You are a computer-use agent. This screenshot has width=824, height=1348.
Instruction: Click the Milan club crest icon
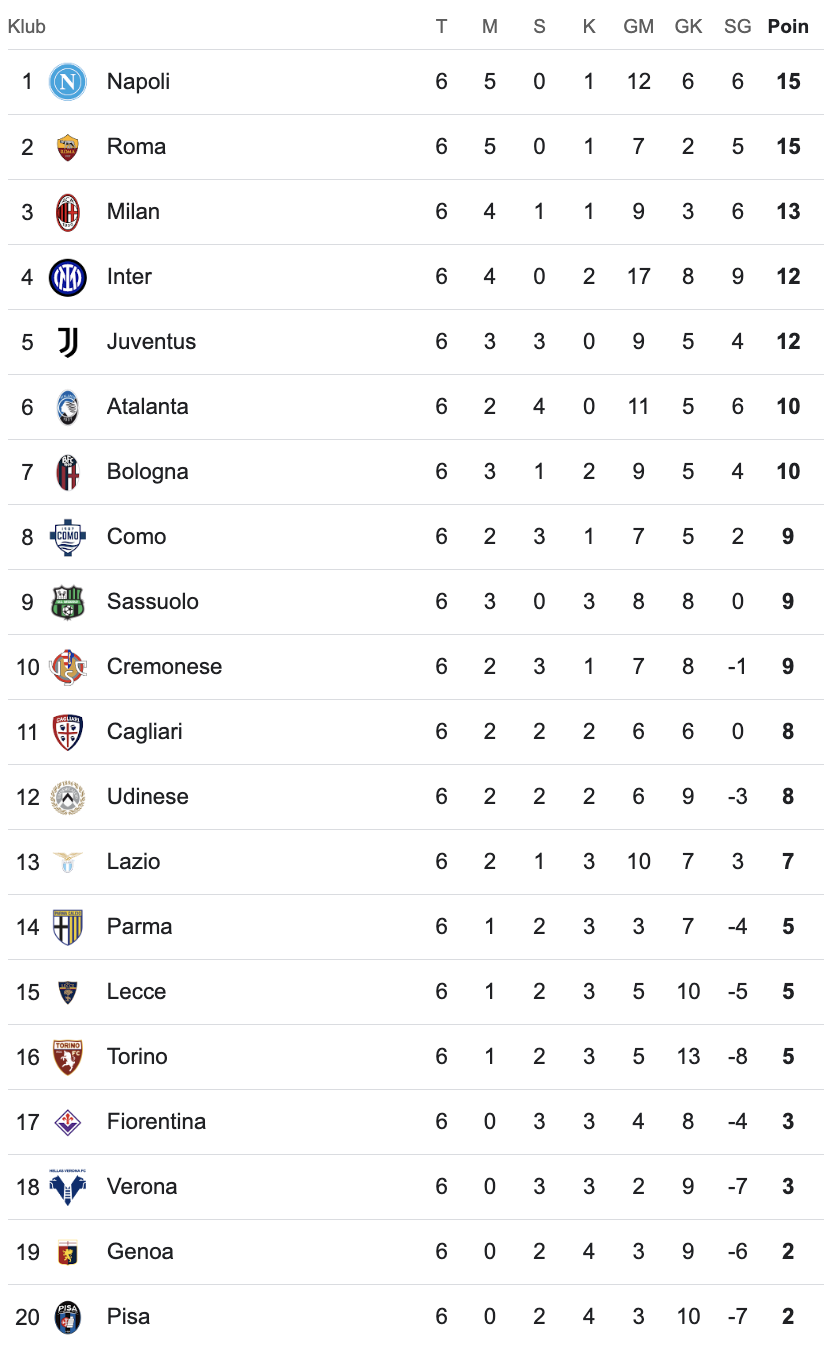pos(68,212)
